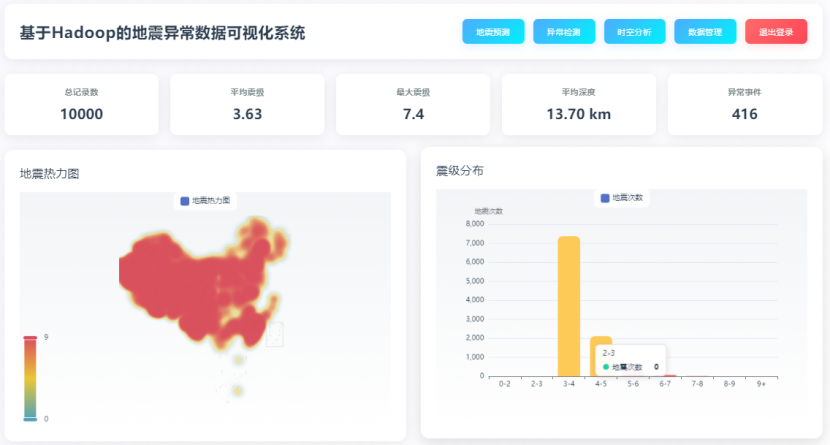Open the 地震预测 page
The height and width of the screenshot is (445, 830).
click(x=493, y=32)
